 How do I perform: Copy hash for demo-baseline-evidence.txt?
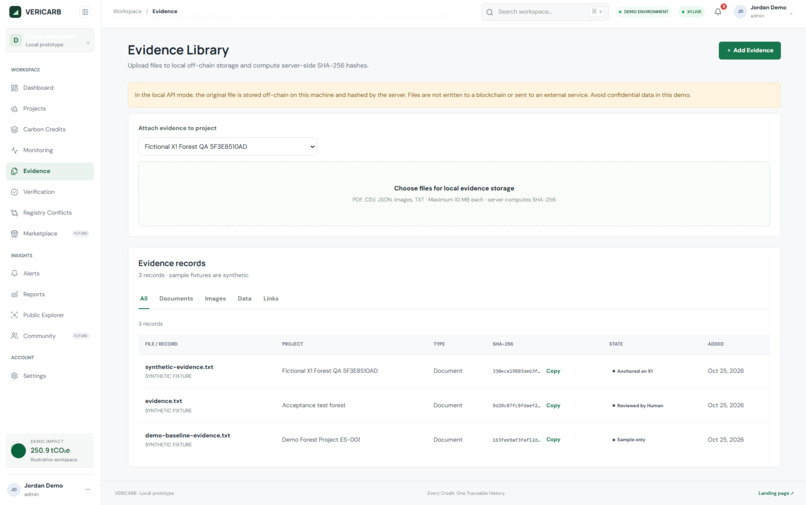[x=553, y=440]
